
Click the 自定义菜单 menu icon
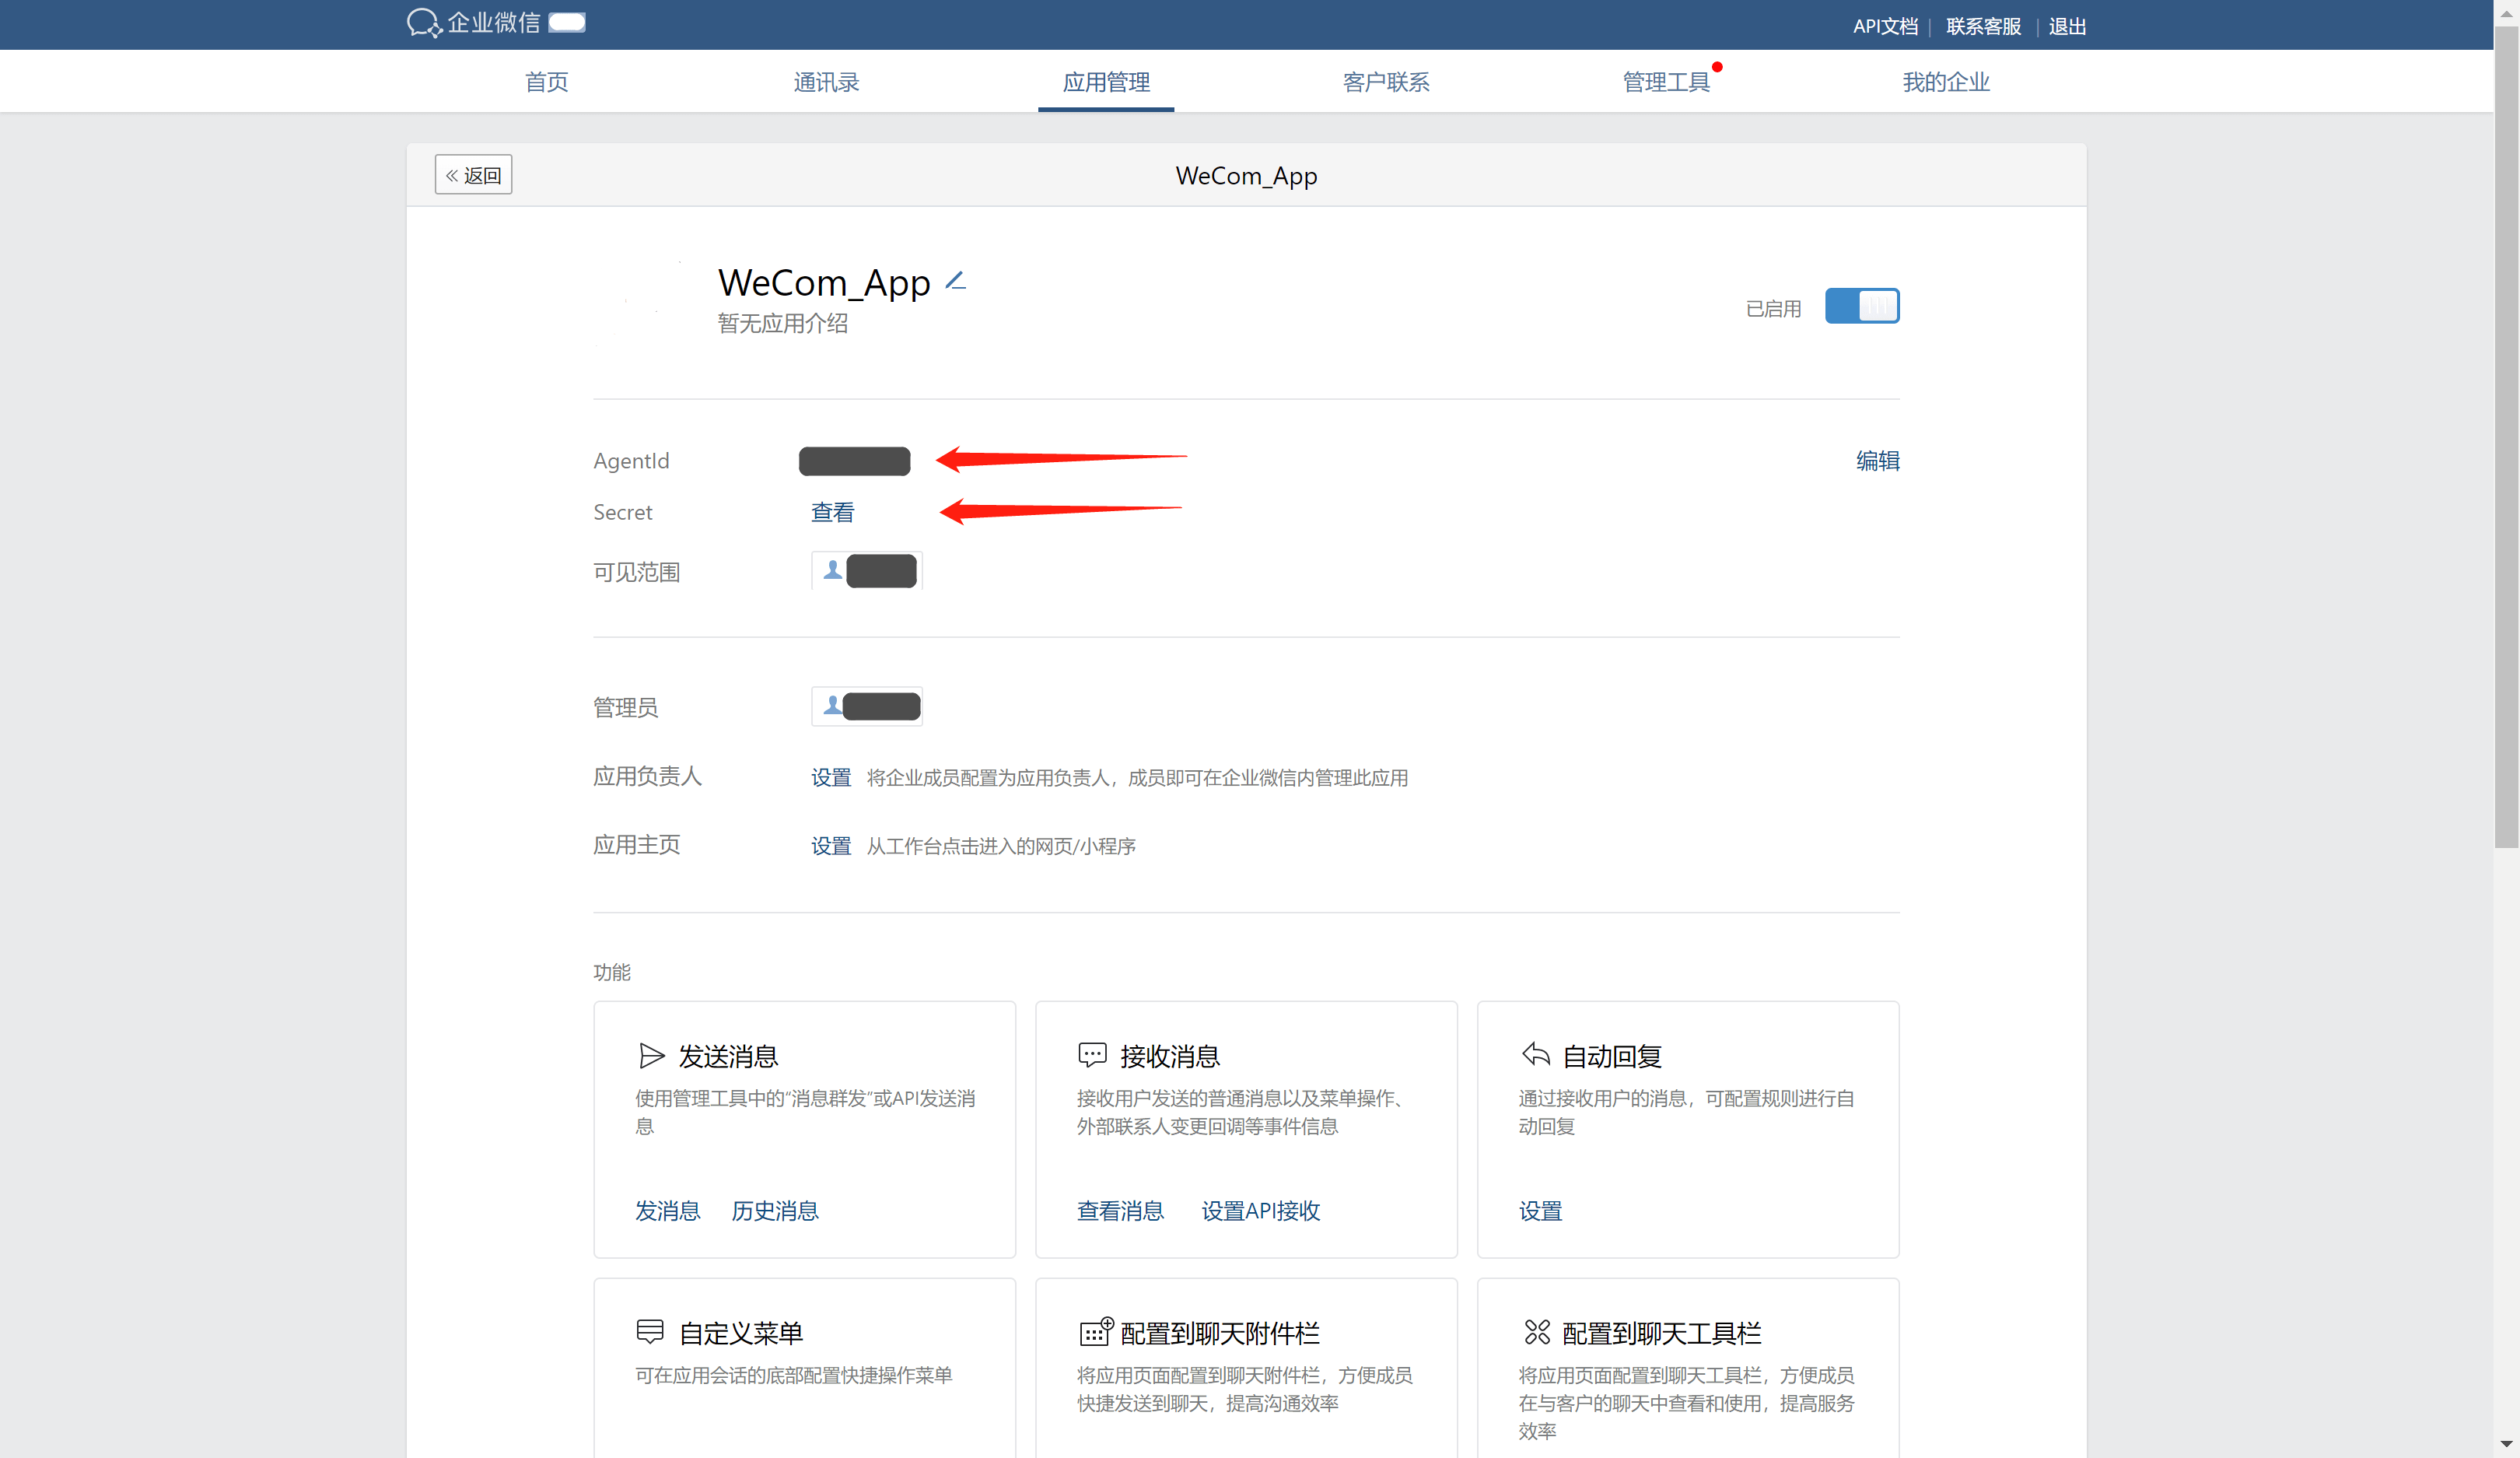coord(650,1331)
